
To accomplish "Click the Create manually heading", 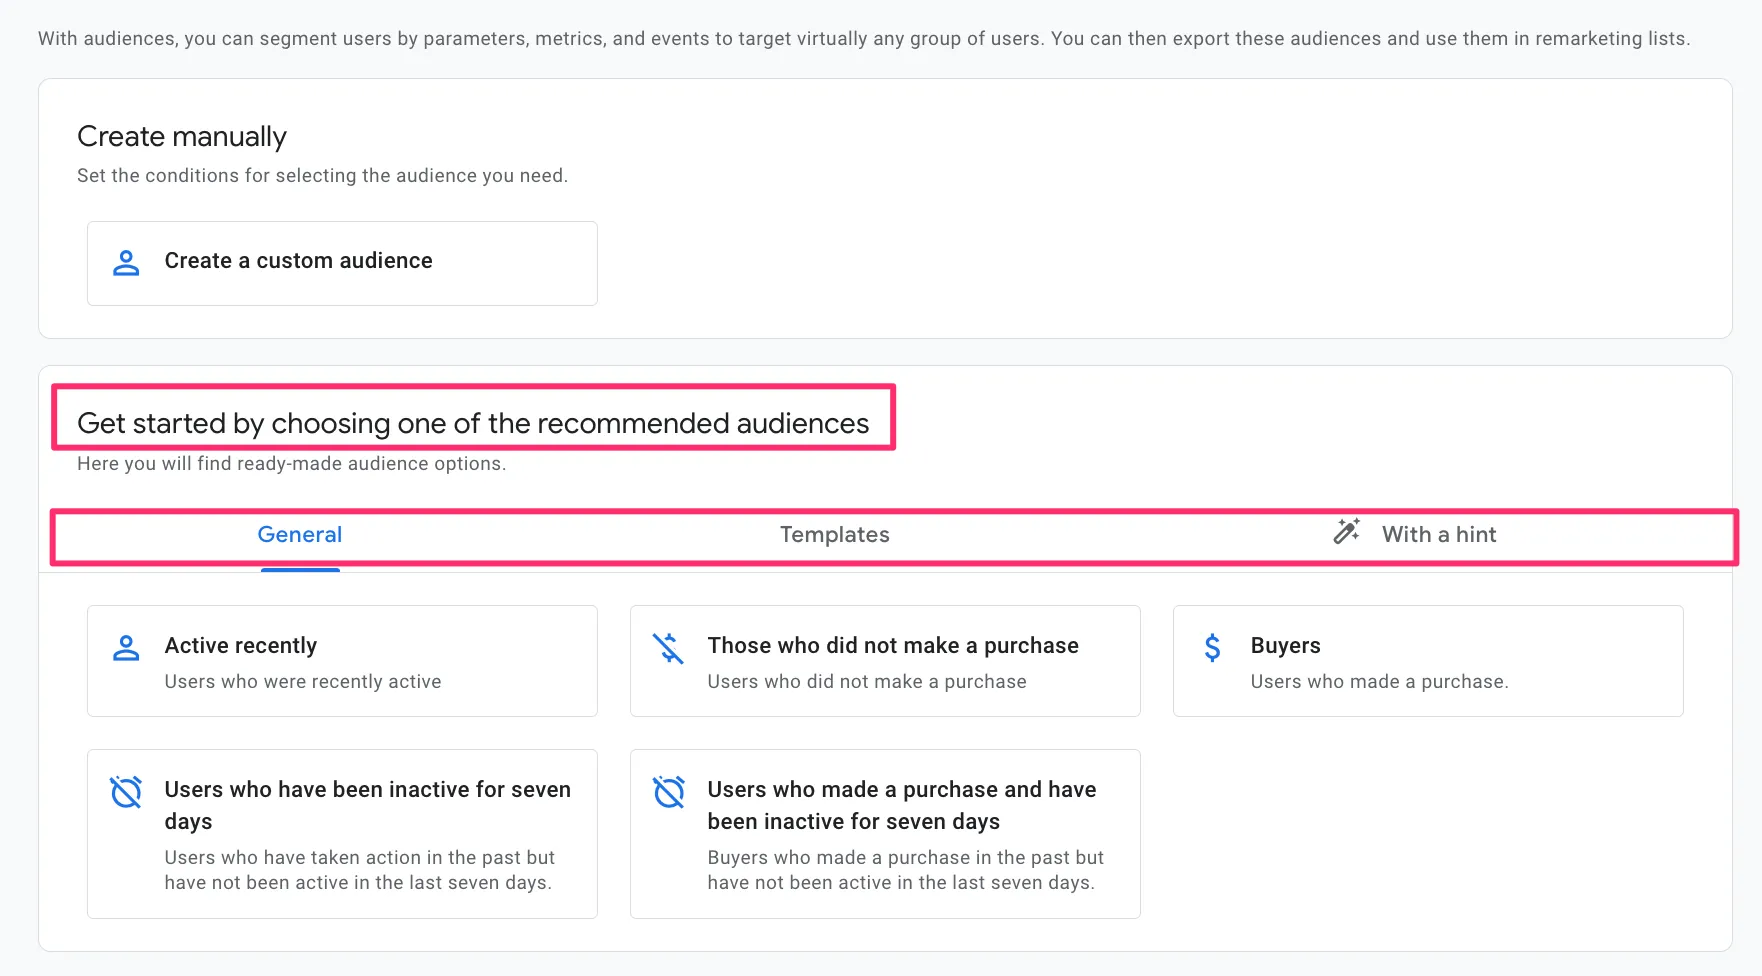I will click(x=182, y=137).
